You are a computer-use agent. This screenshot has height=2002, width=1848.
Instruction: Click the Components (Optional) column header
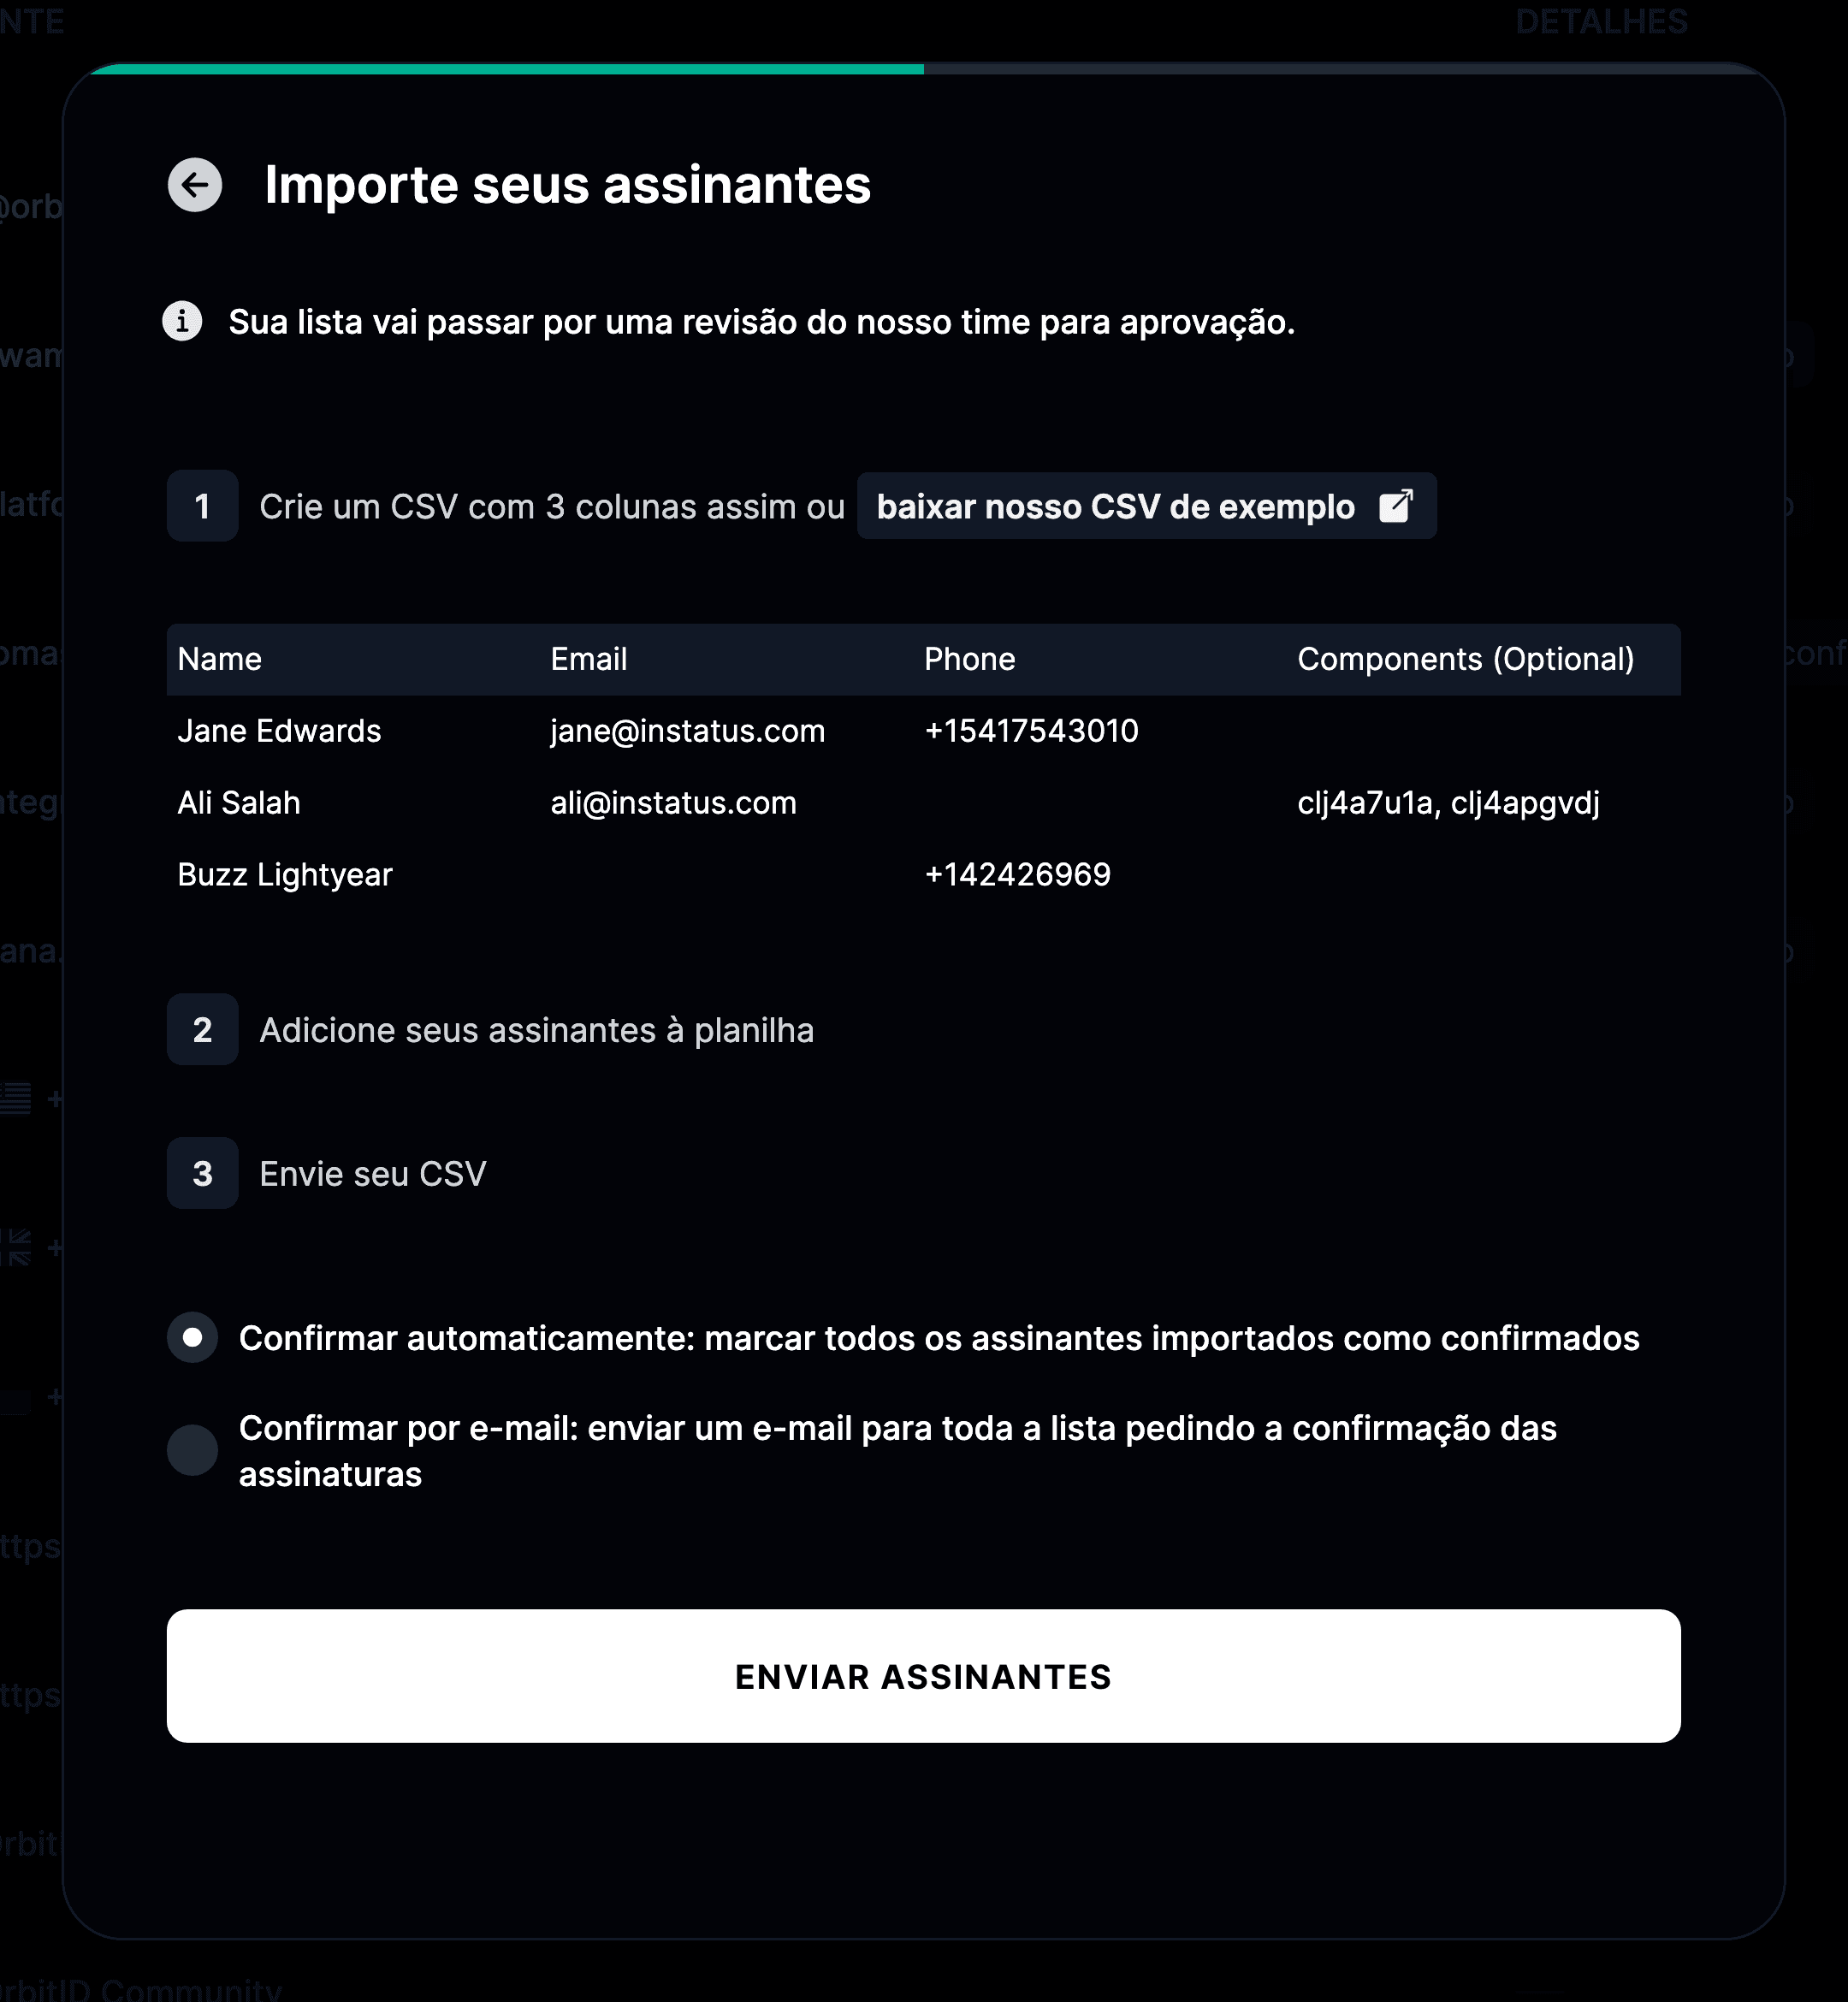coord(1466,659)
